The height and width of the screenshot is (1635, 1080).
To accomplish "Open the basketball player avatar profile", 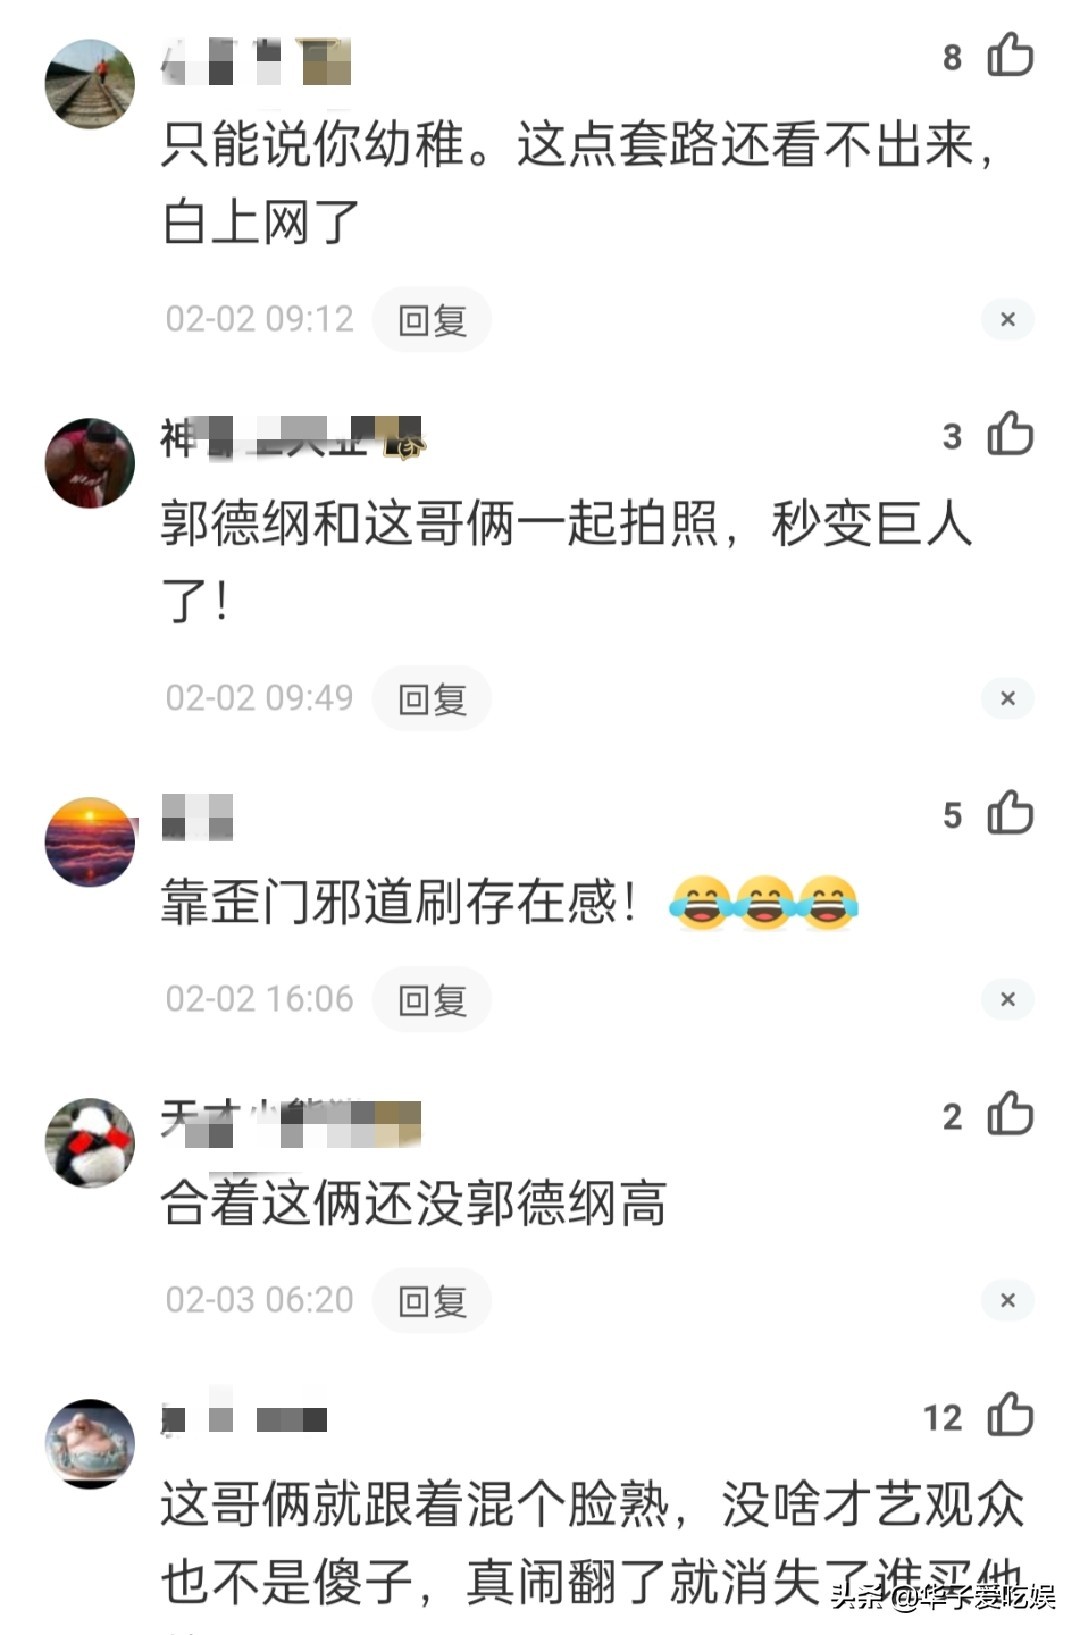I will 90,463.
